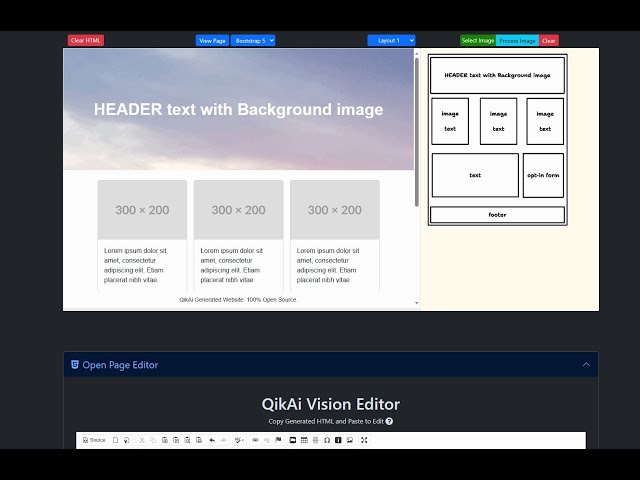Open the spell check dropdown icon
Viewport: 640px width, 480px height.
click(239, 440)
